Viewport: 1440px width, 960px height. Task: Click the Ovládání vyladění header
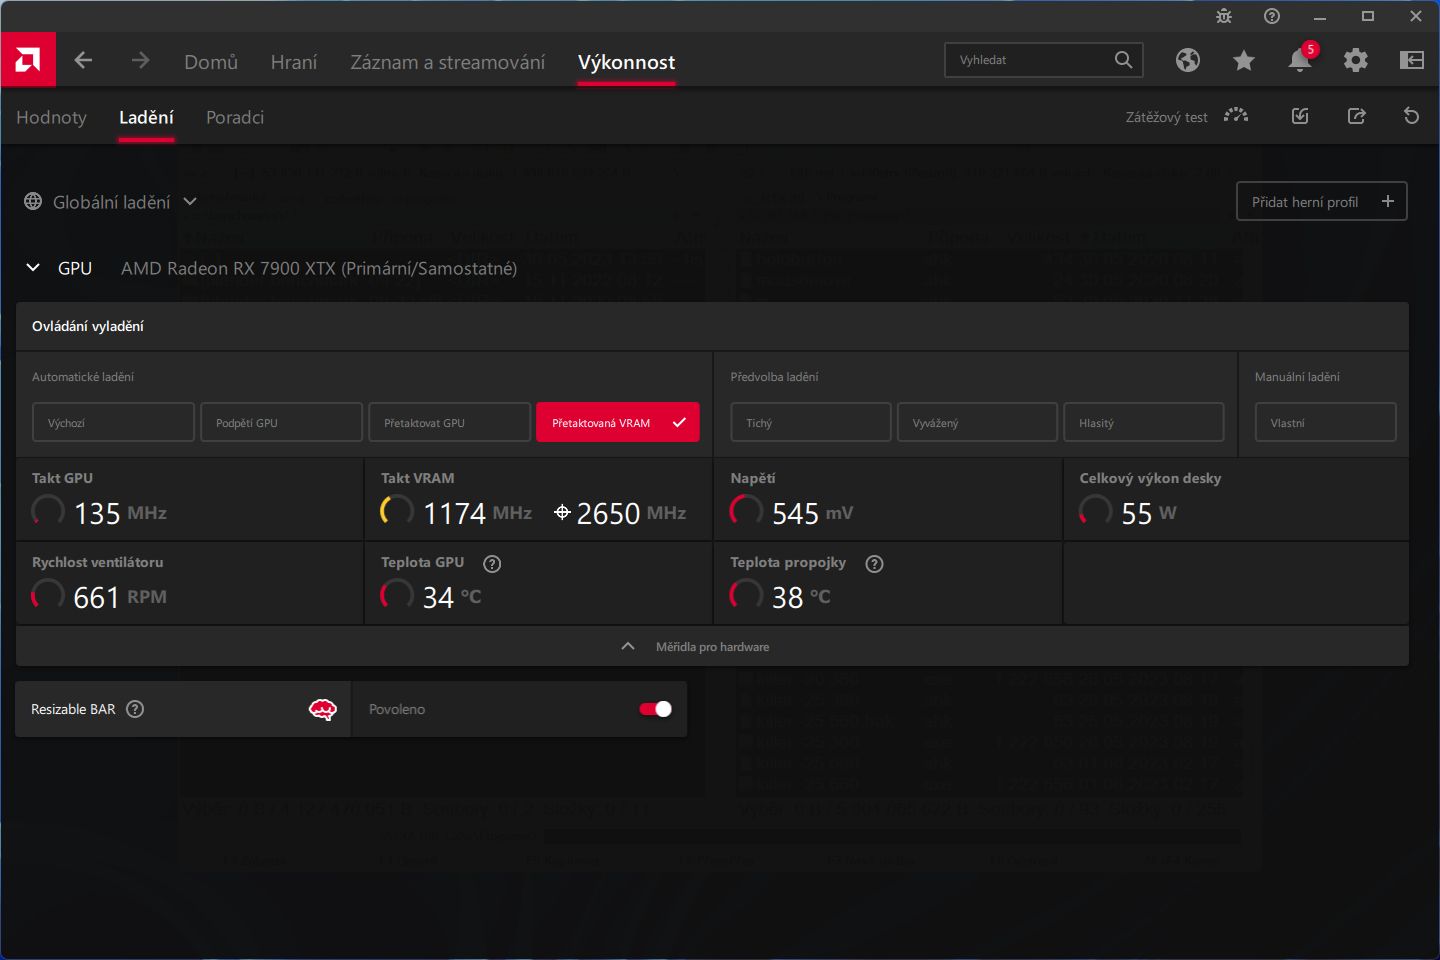pos(712,326)
